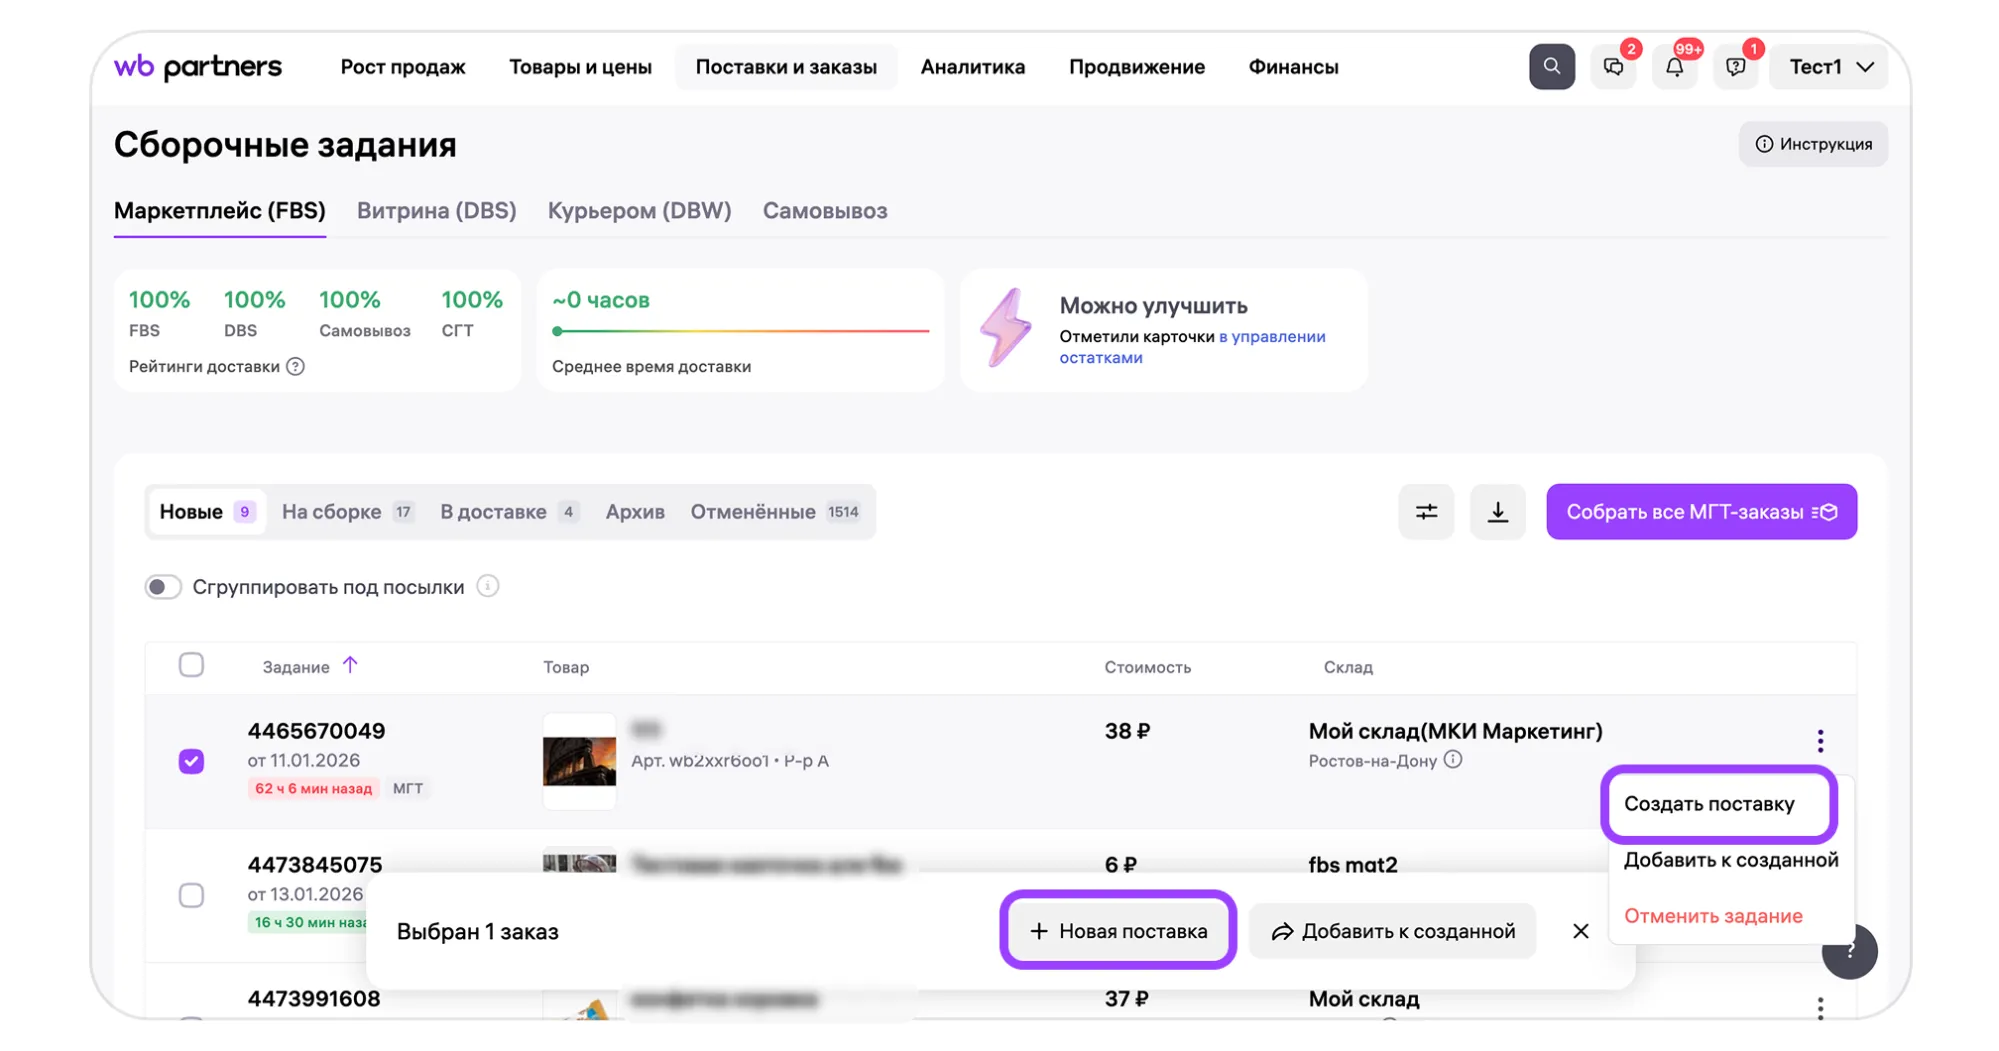Switch to Витрина (DBS) tab
1999x1051 pixels.
[436, 211]
